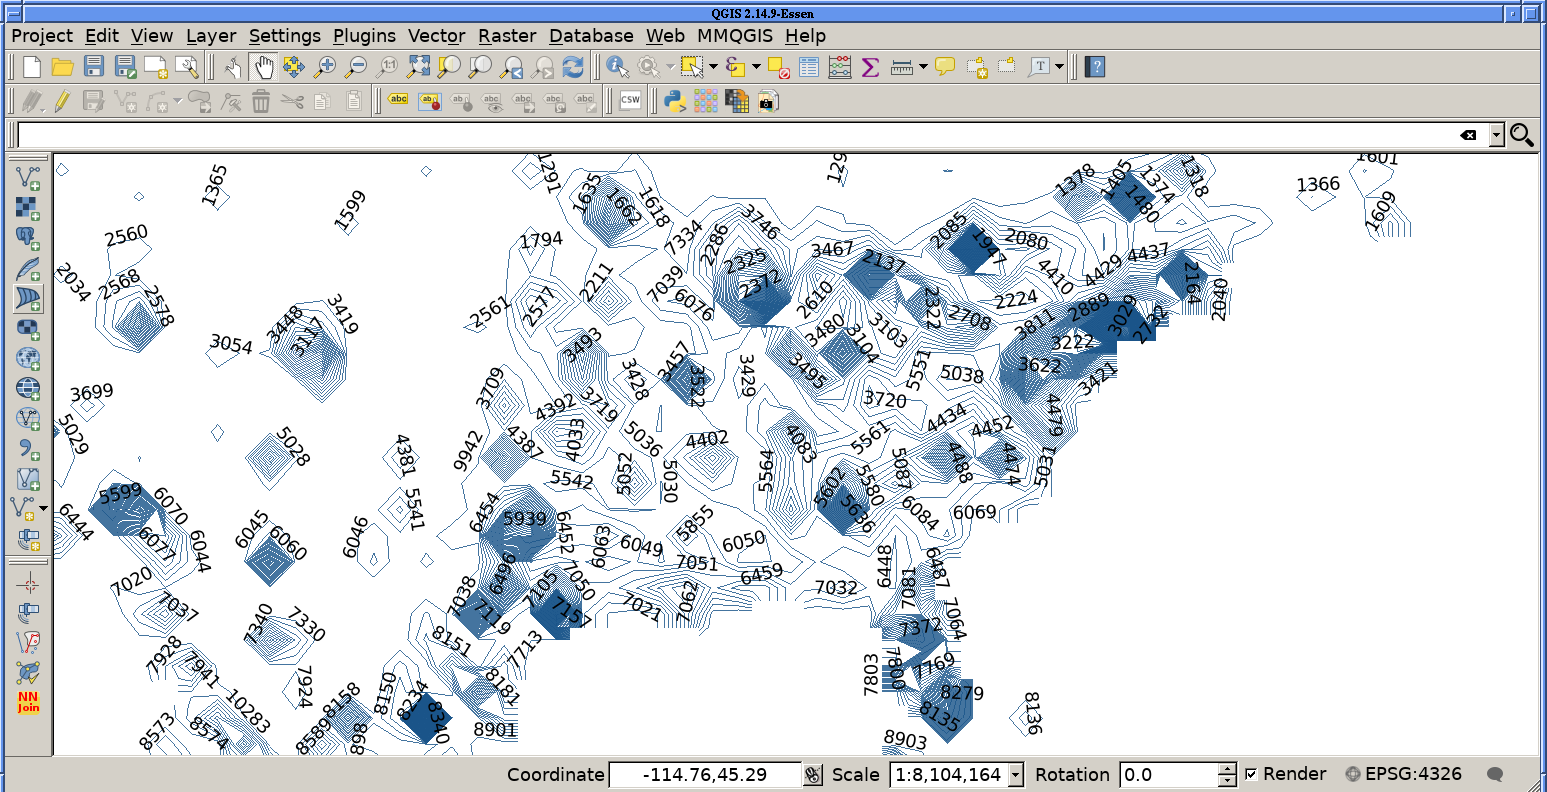Open the Field Calculator abacus icon
Viewport: 1547px width, 792px height.
click(840, 67)
